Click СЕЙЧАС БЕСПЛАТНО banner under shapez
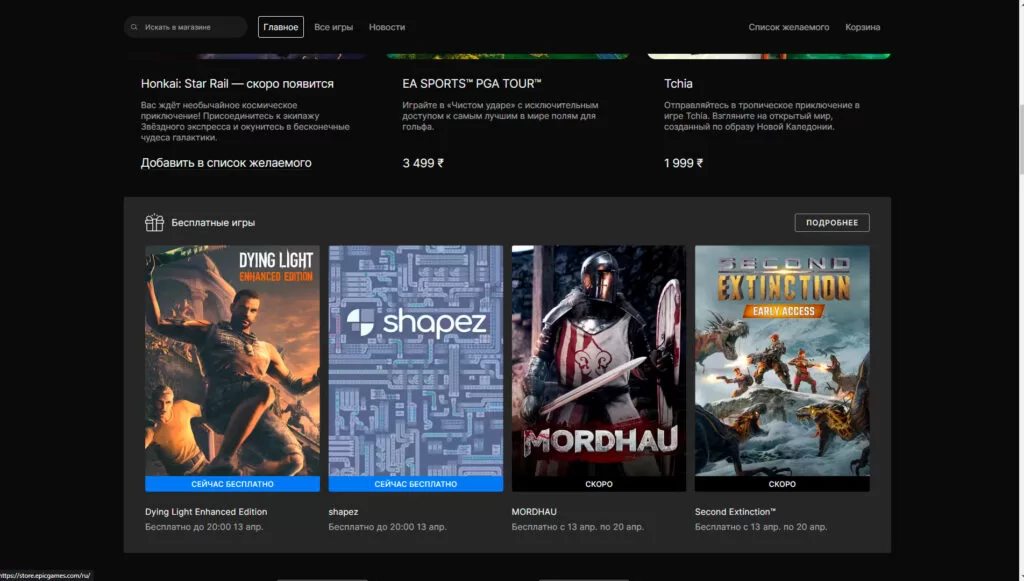 [x=415, y=484]
